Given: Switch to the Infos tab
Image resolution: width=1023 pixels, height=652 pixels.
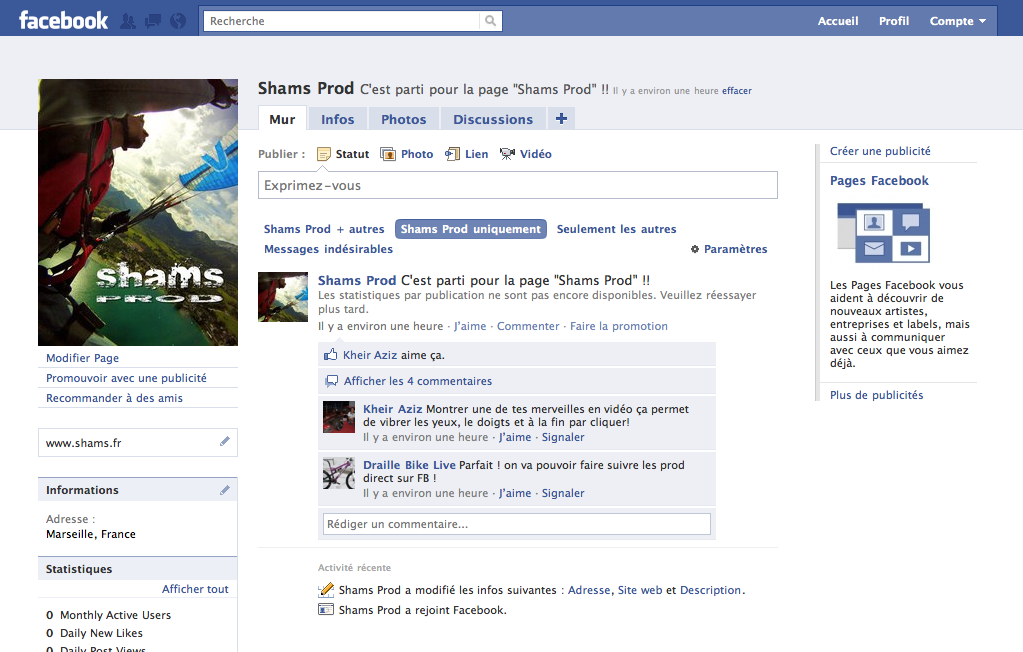Looking at the screenshot, I should pos(337,119).
